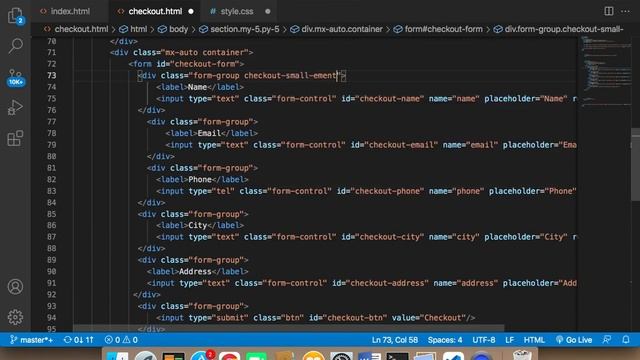Click label text City on line 86

[x=198, y=225]
